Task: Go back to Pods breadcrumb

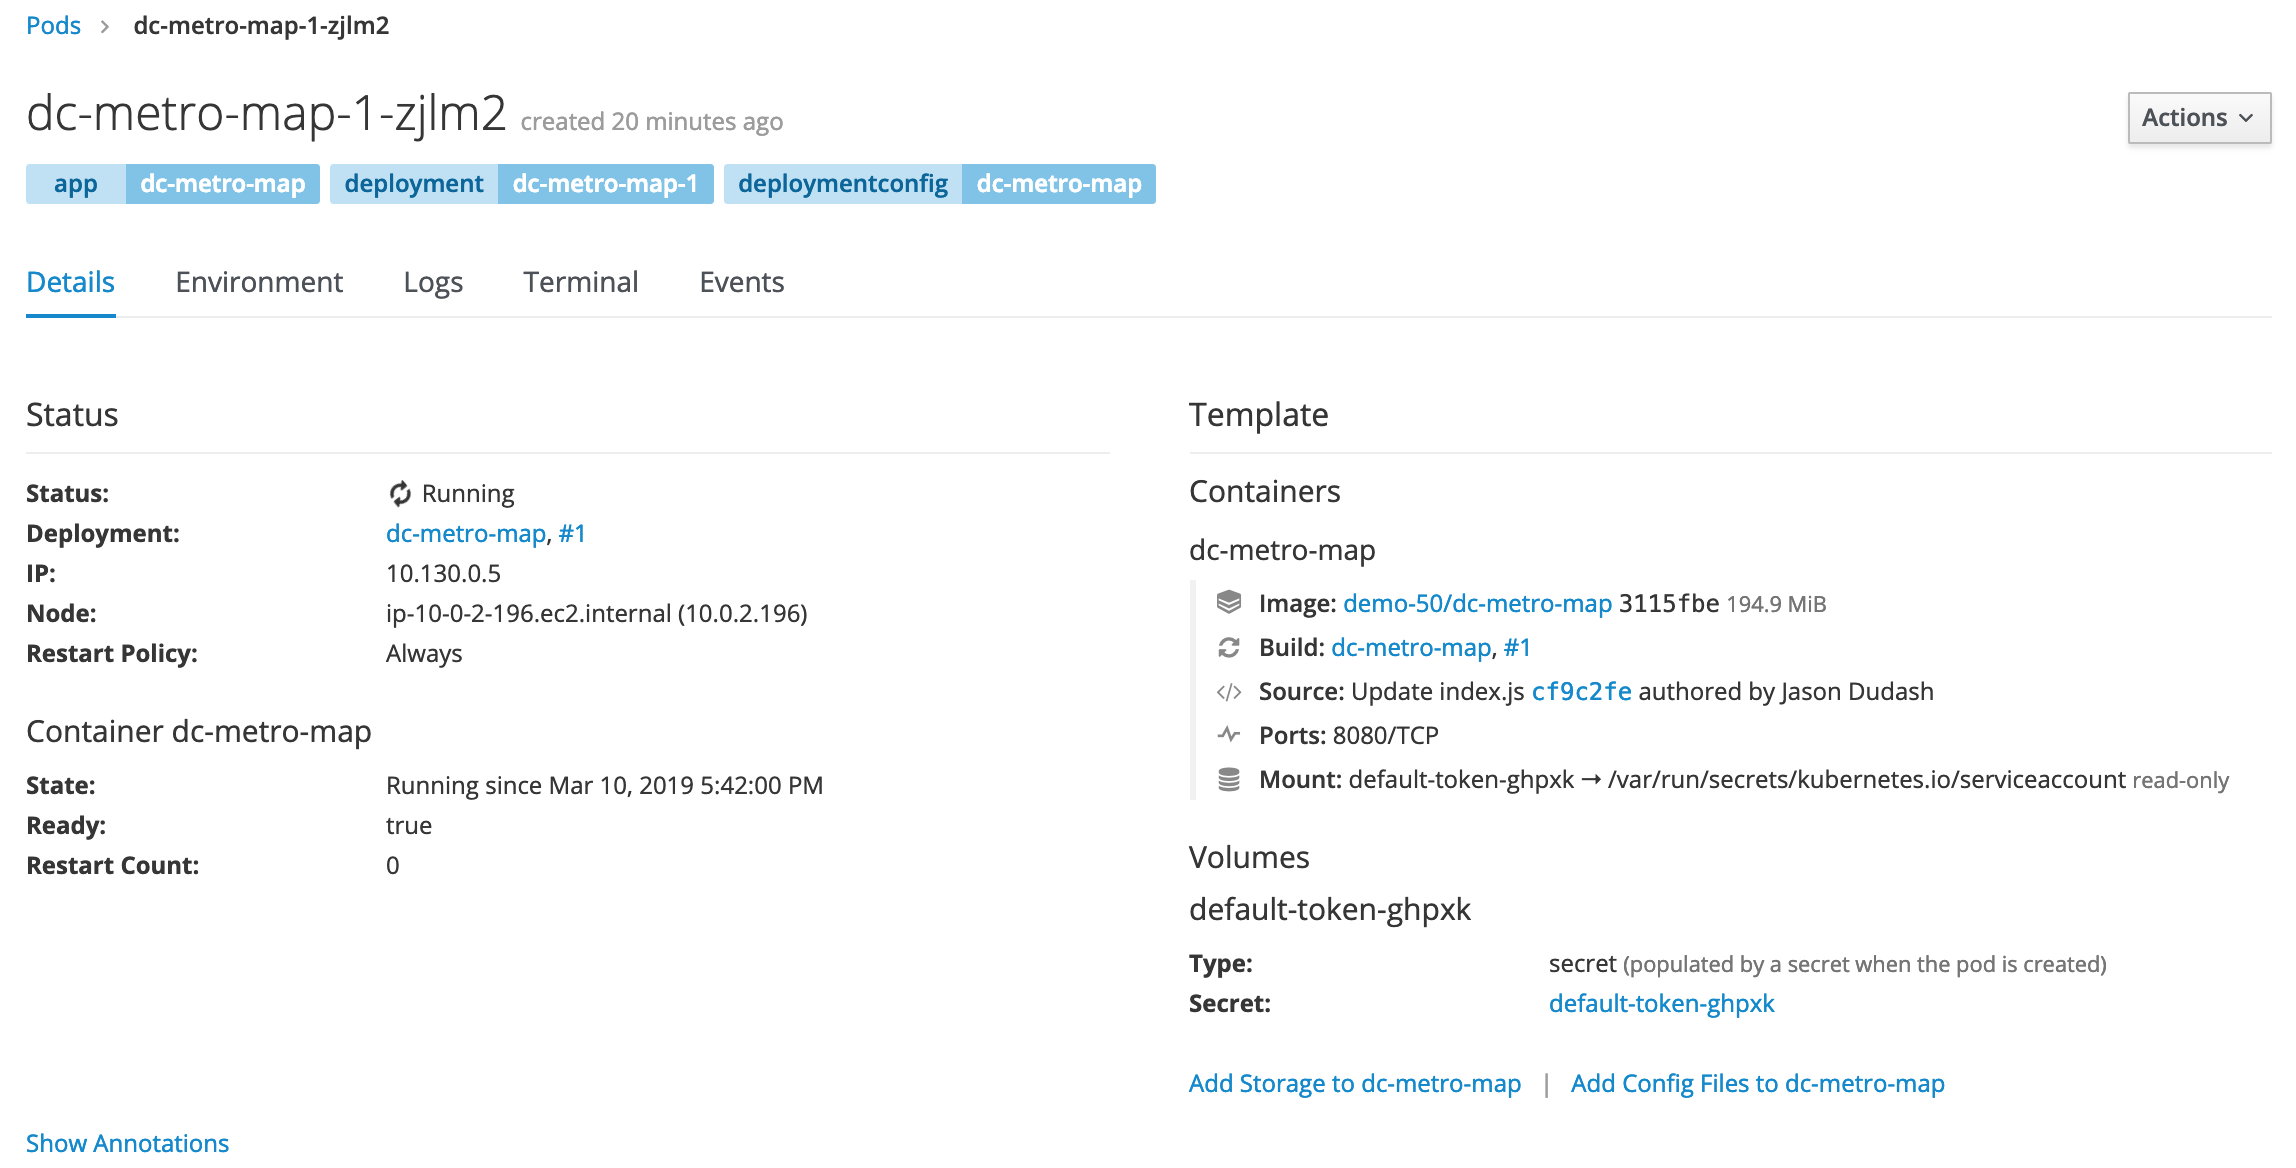Action: tap(53, 26)
